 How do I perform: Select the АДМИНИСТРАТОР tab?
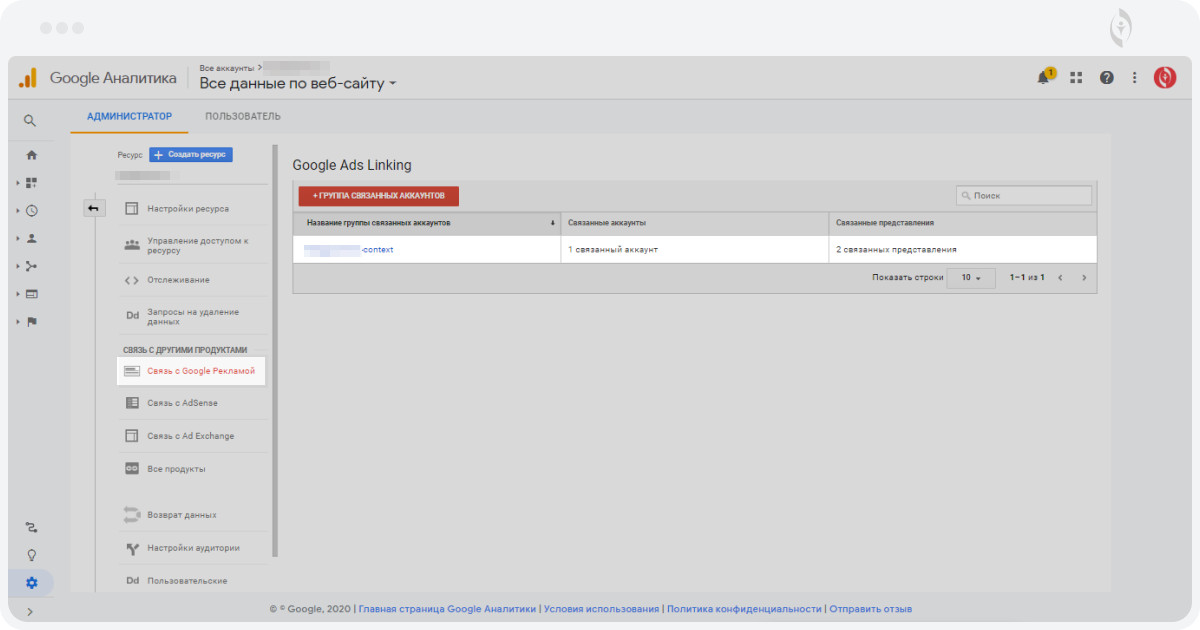pos(129,116)
